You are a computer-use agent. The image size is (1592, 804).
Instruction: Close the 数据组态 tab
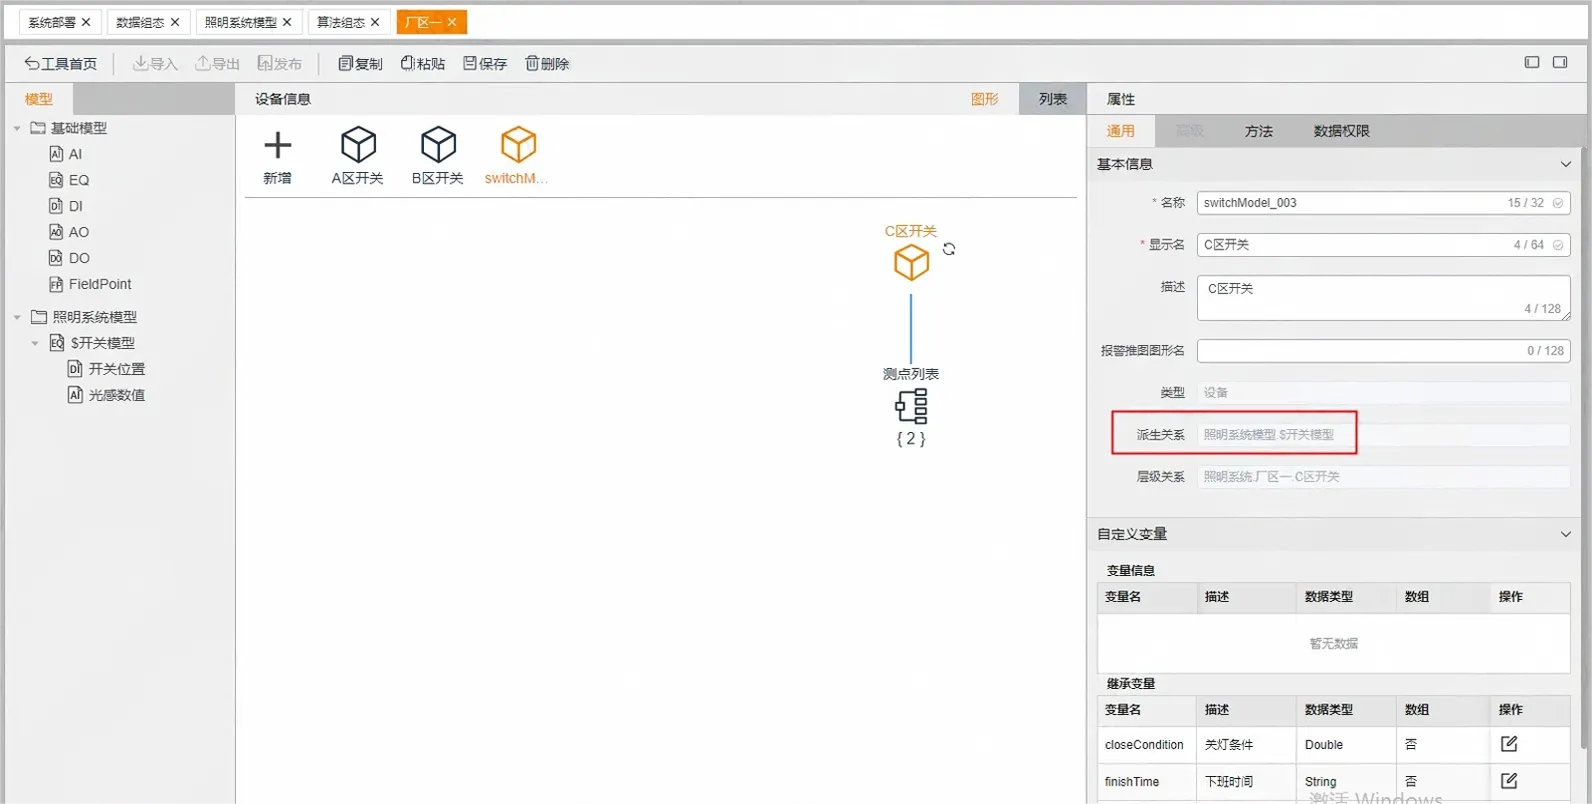click(x=175, y=22)
